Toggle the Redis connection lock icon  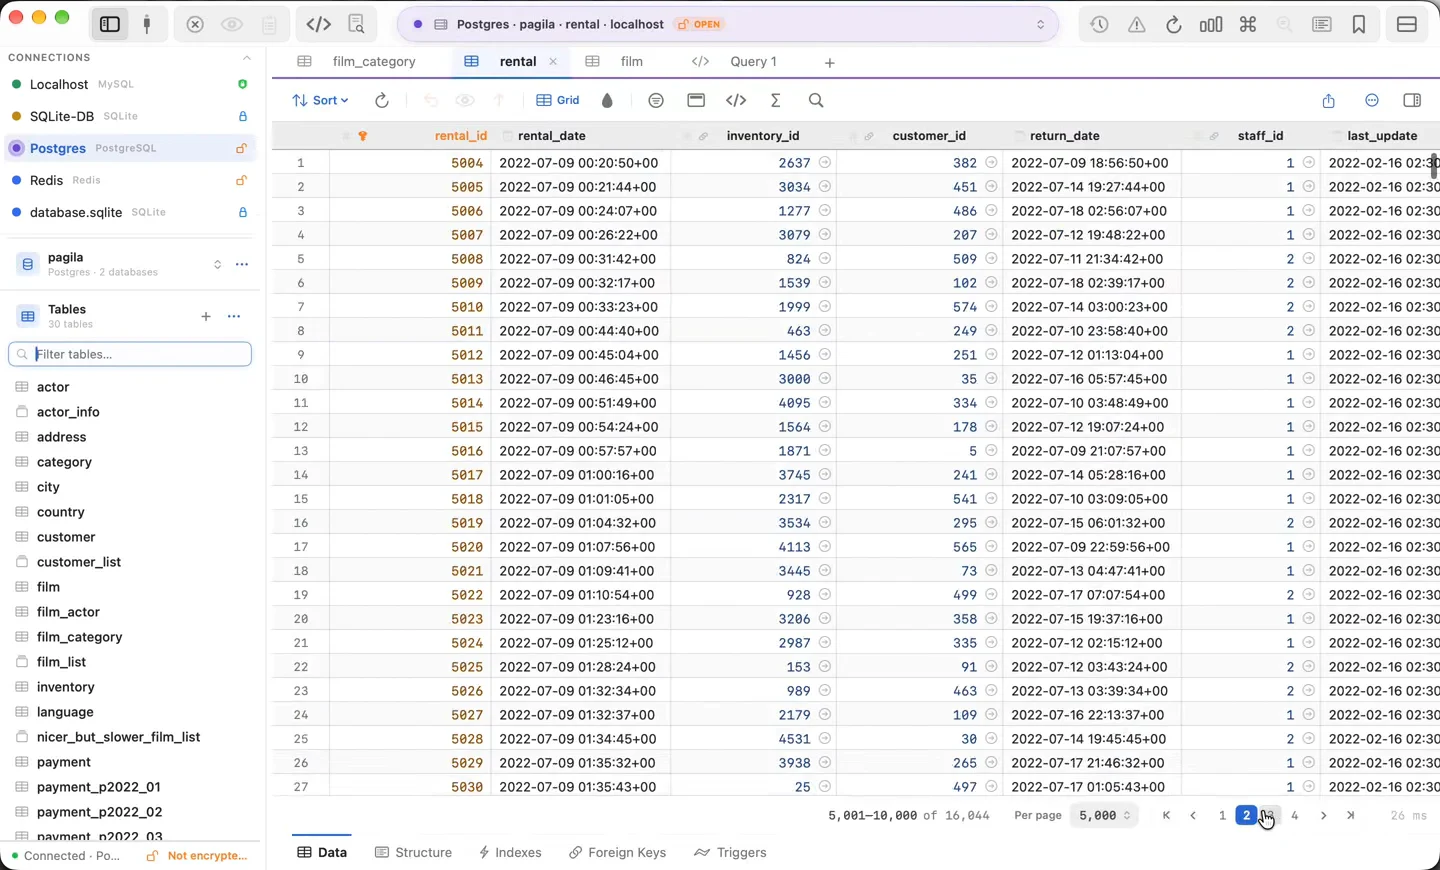241,180
